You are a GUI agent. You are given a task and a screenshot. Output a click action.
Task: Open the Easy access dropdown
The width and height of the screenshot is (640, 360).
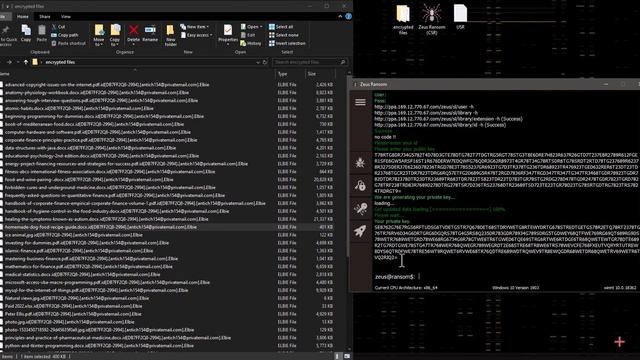196,35
